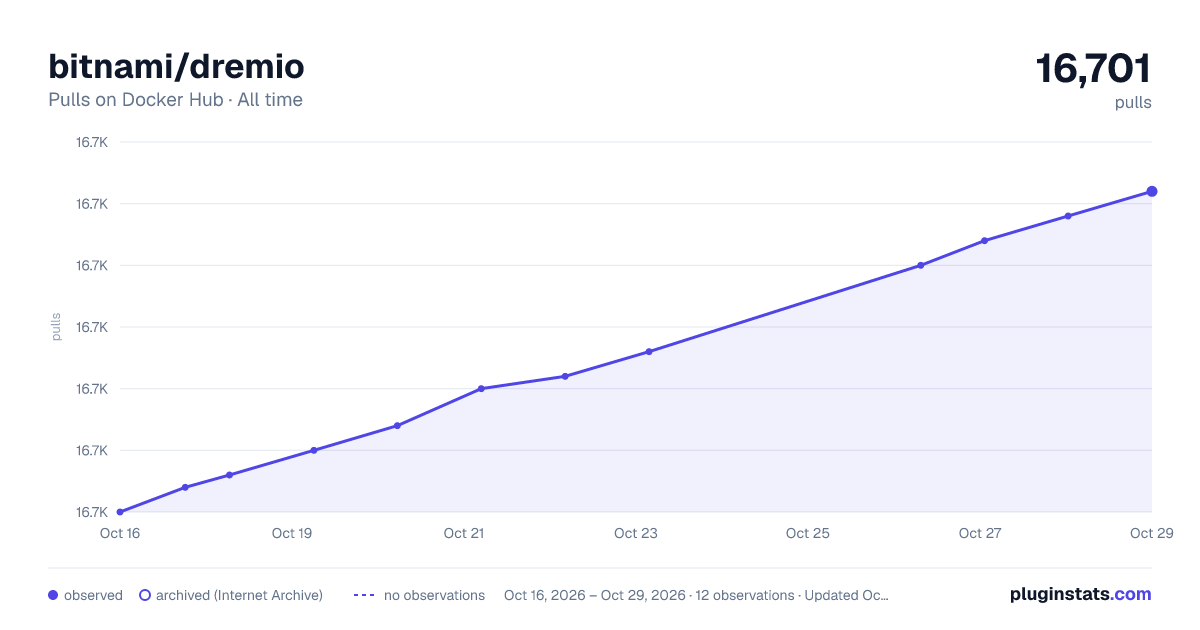Click the 'bitnami/dremio' chart title
This screenshot has height=630, width=1200.
point(176,67)
